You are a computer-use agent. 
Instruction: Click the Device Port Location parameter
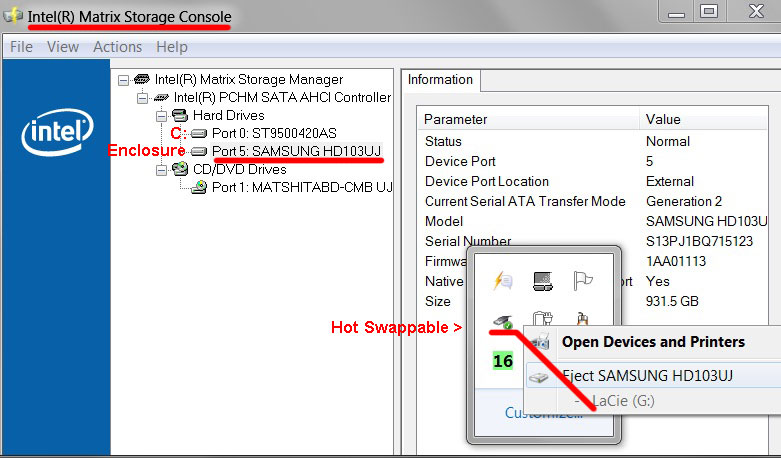(x=487, y=181)
